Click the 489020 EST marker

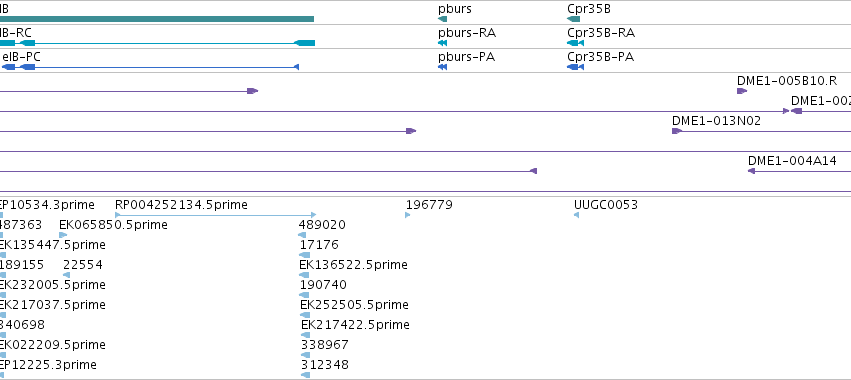(x=302, y=235)
